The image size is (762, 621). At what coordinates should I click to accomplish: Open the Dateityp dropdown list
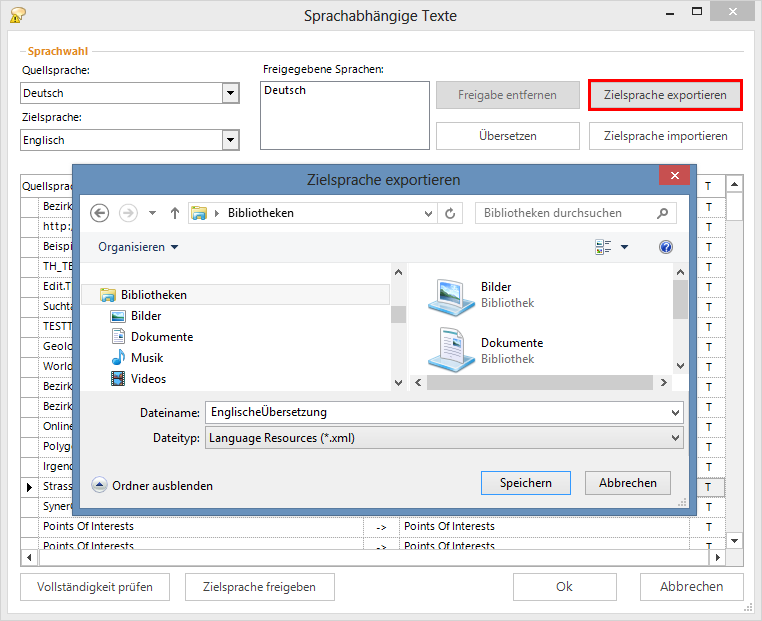(x=676, y=438)
